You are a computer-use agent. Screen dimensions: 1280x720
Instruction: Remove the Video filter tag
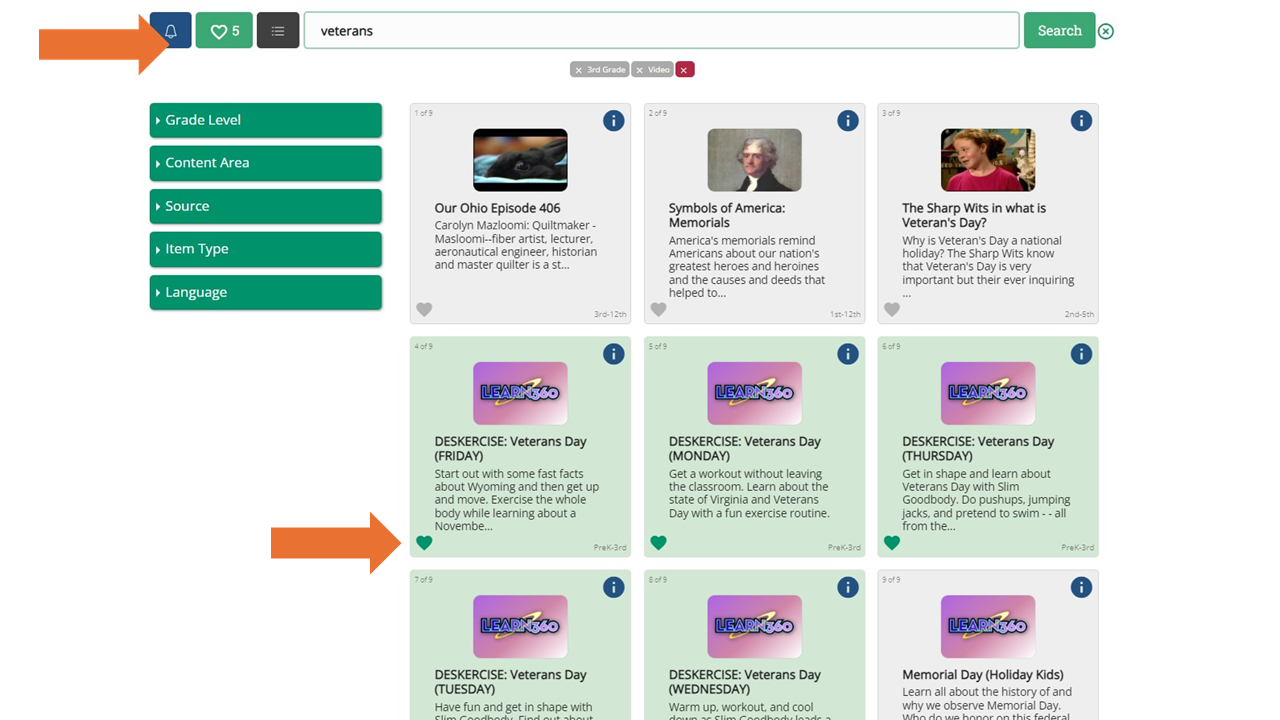tap(652, 70)
